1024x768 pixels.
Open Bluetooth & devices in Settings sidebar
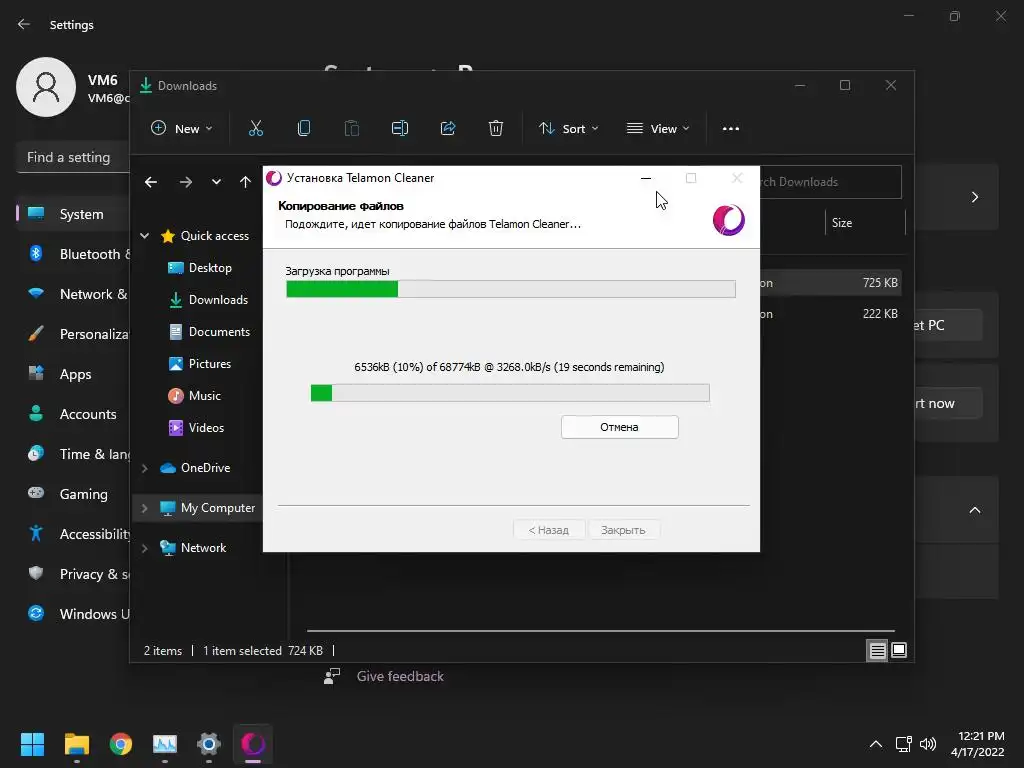point(73,254)
